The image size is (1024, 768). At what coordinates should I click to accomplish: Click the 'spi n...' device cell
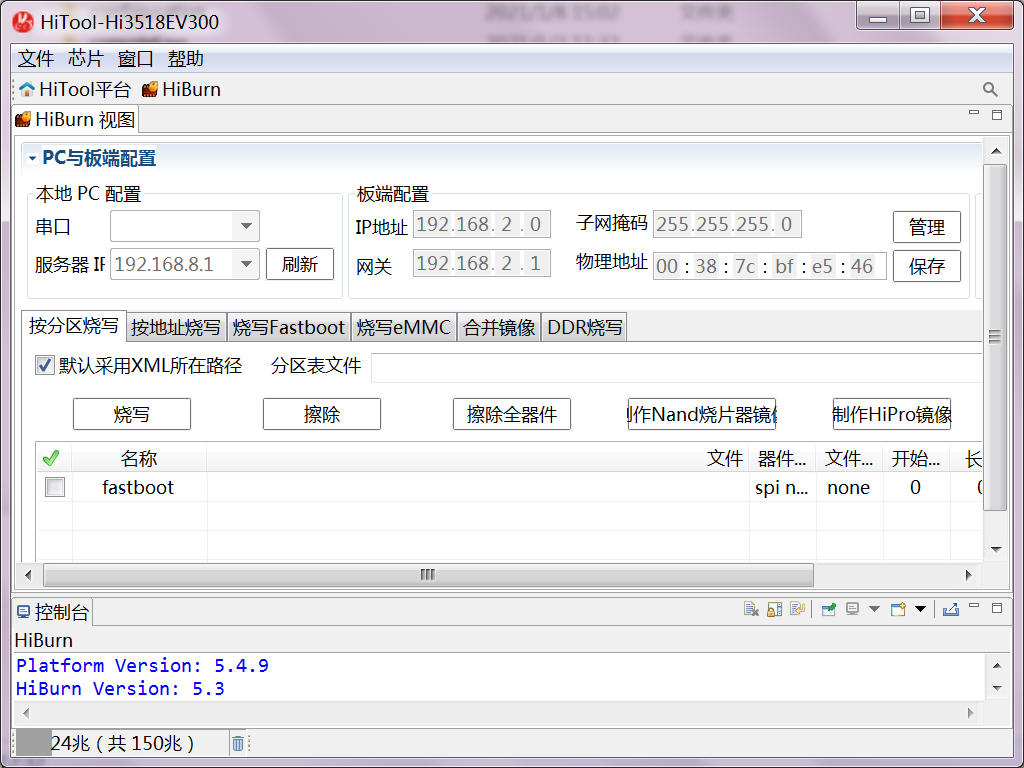782,487
